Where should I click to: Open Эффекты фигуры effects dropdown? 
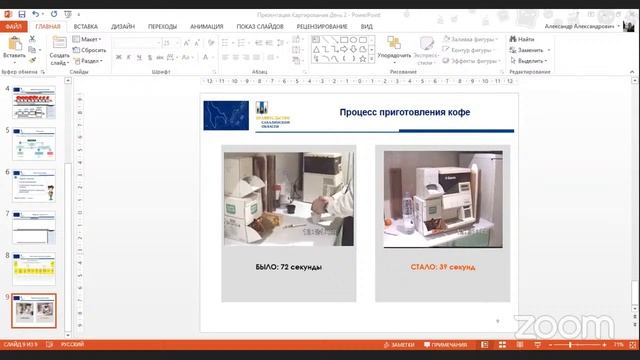pos(472,61)
